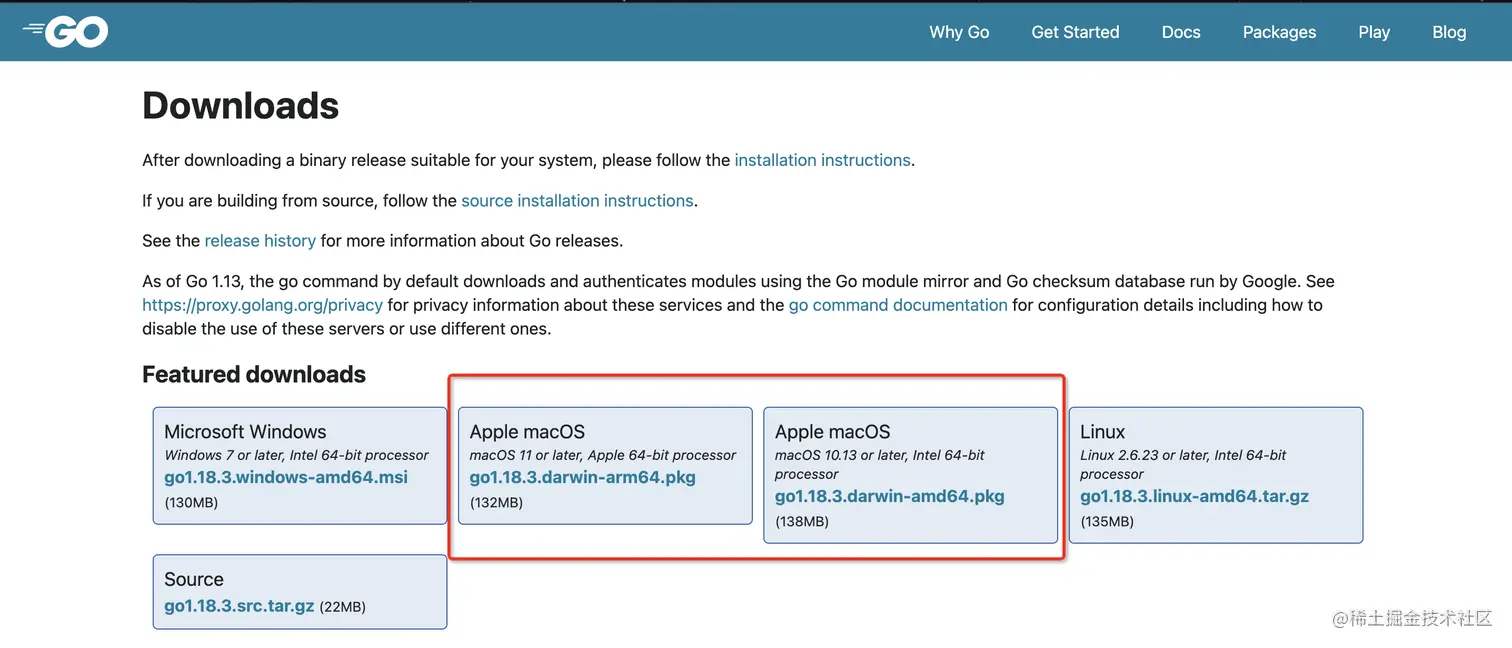
Task: Download go1.18.3.darwin-arm64.pkg package
Action: click(x=582, y=477)
